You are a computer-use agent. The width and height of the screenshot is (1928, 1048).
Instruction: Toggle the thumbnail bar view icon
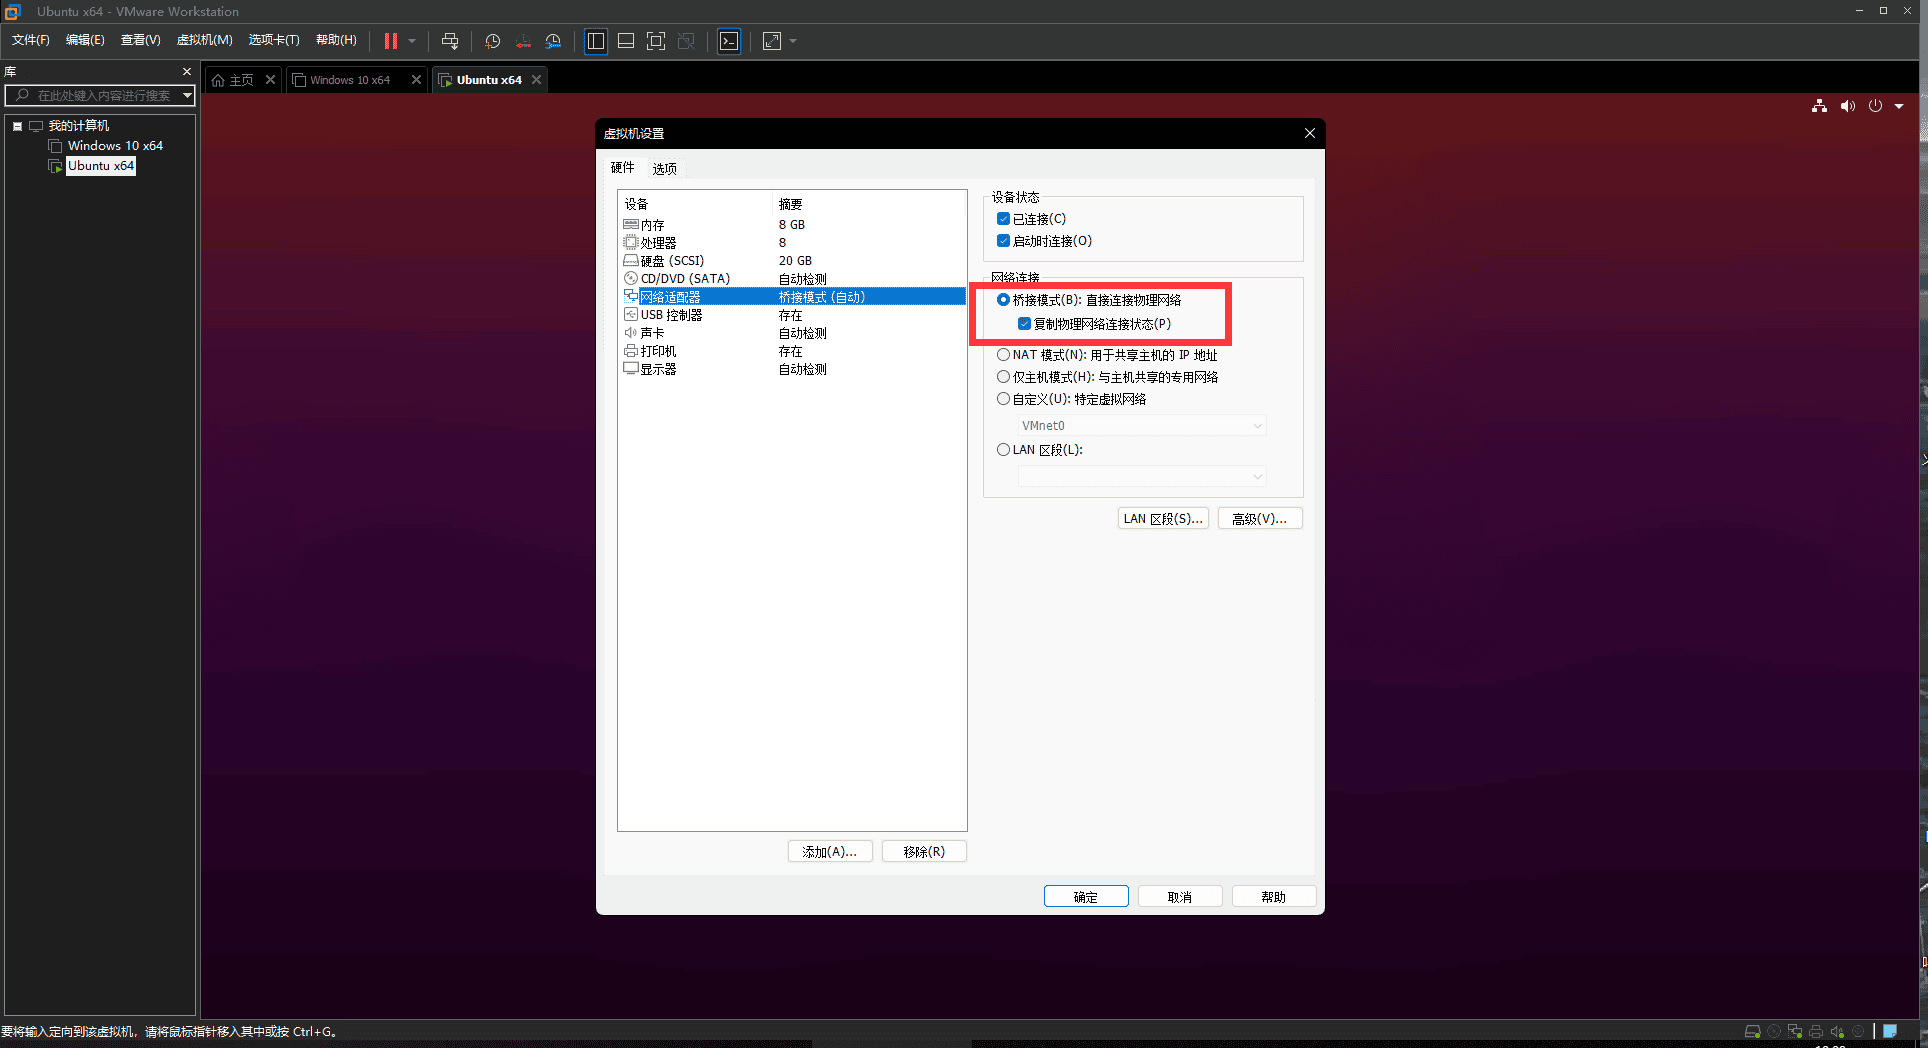(626, 41)
